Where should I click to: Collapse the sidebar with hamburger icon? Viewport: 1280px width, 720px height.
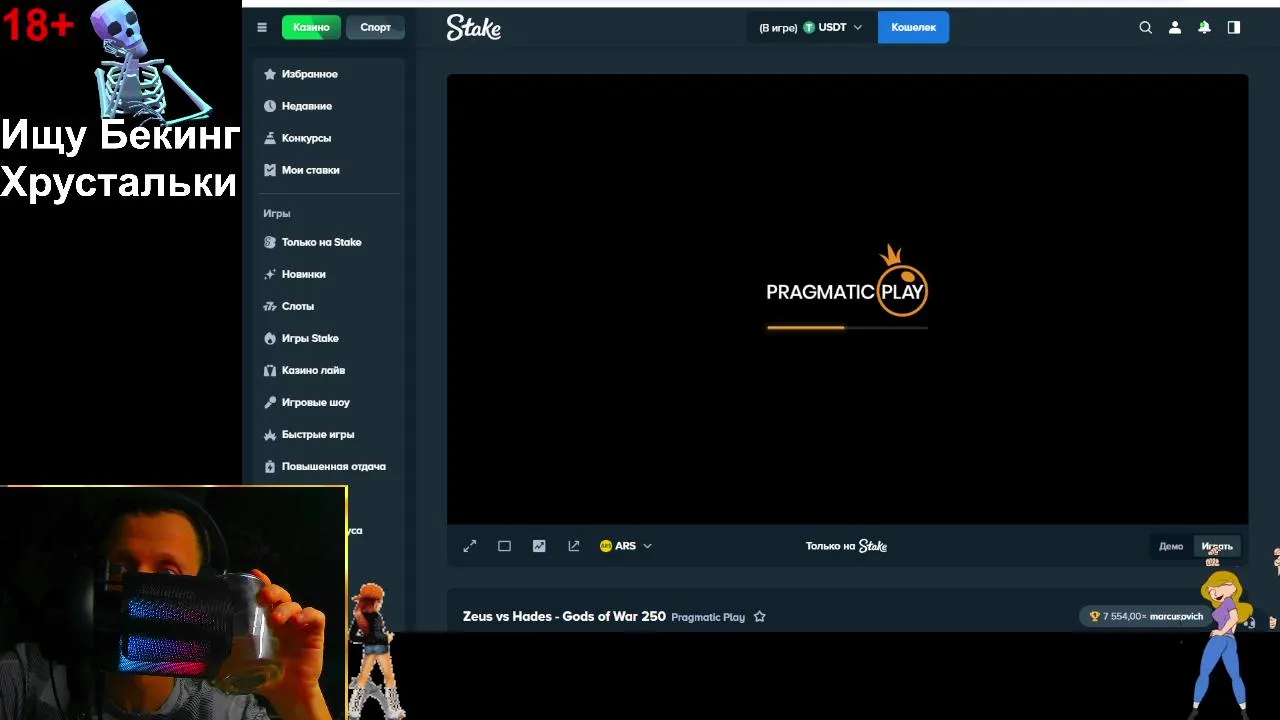coord(262,28)
